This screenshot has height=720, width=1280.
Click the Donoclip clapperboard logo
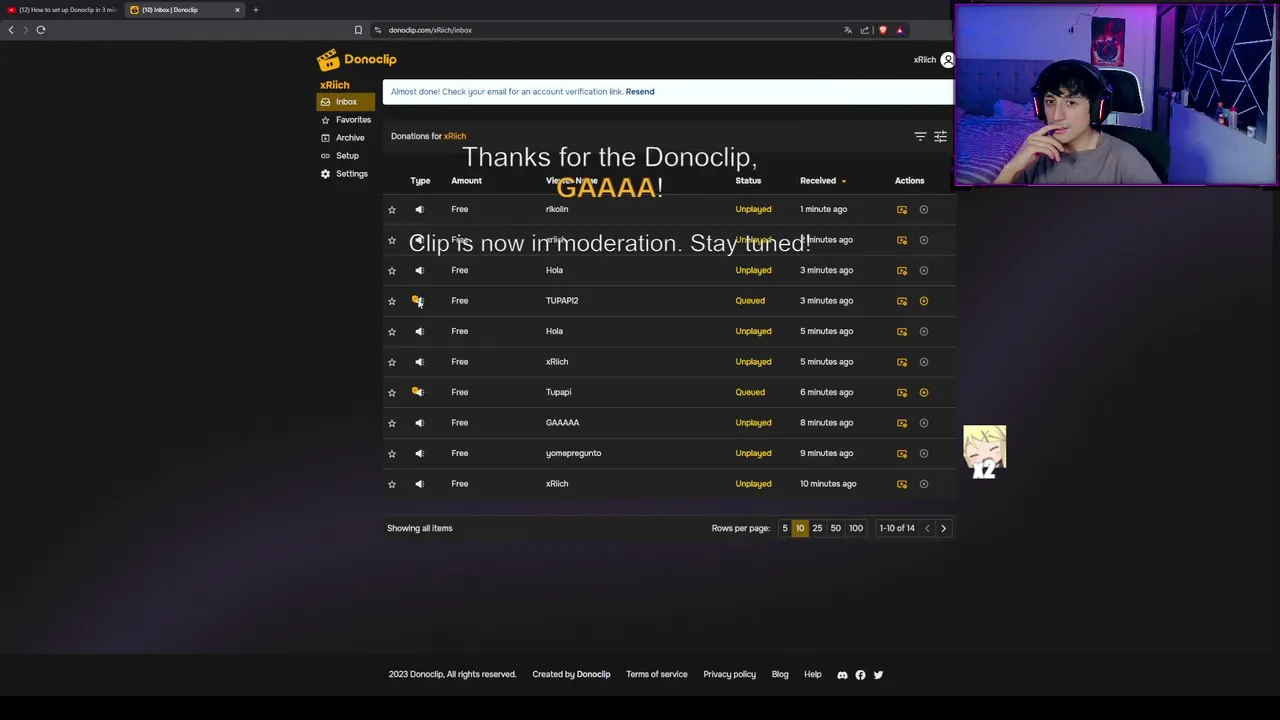(328, 60)
